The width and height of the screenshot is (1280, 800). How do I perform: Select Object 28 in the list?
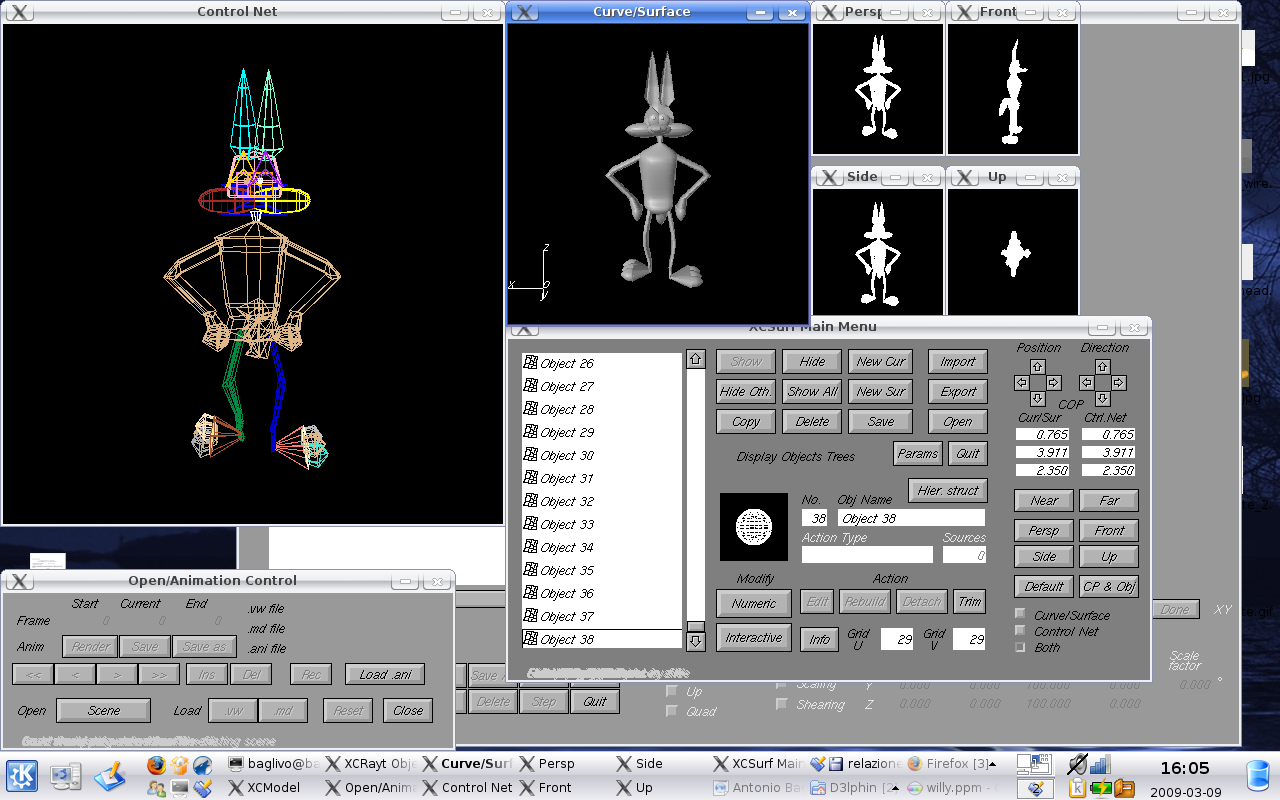click(602, 409)
